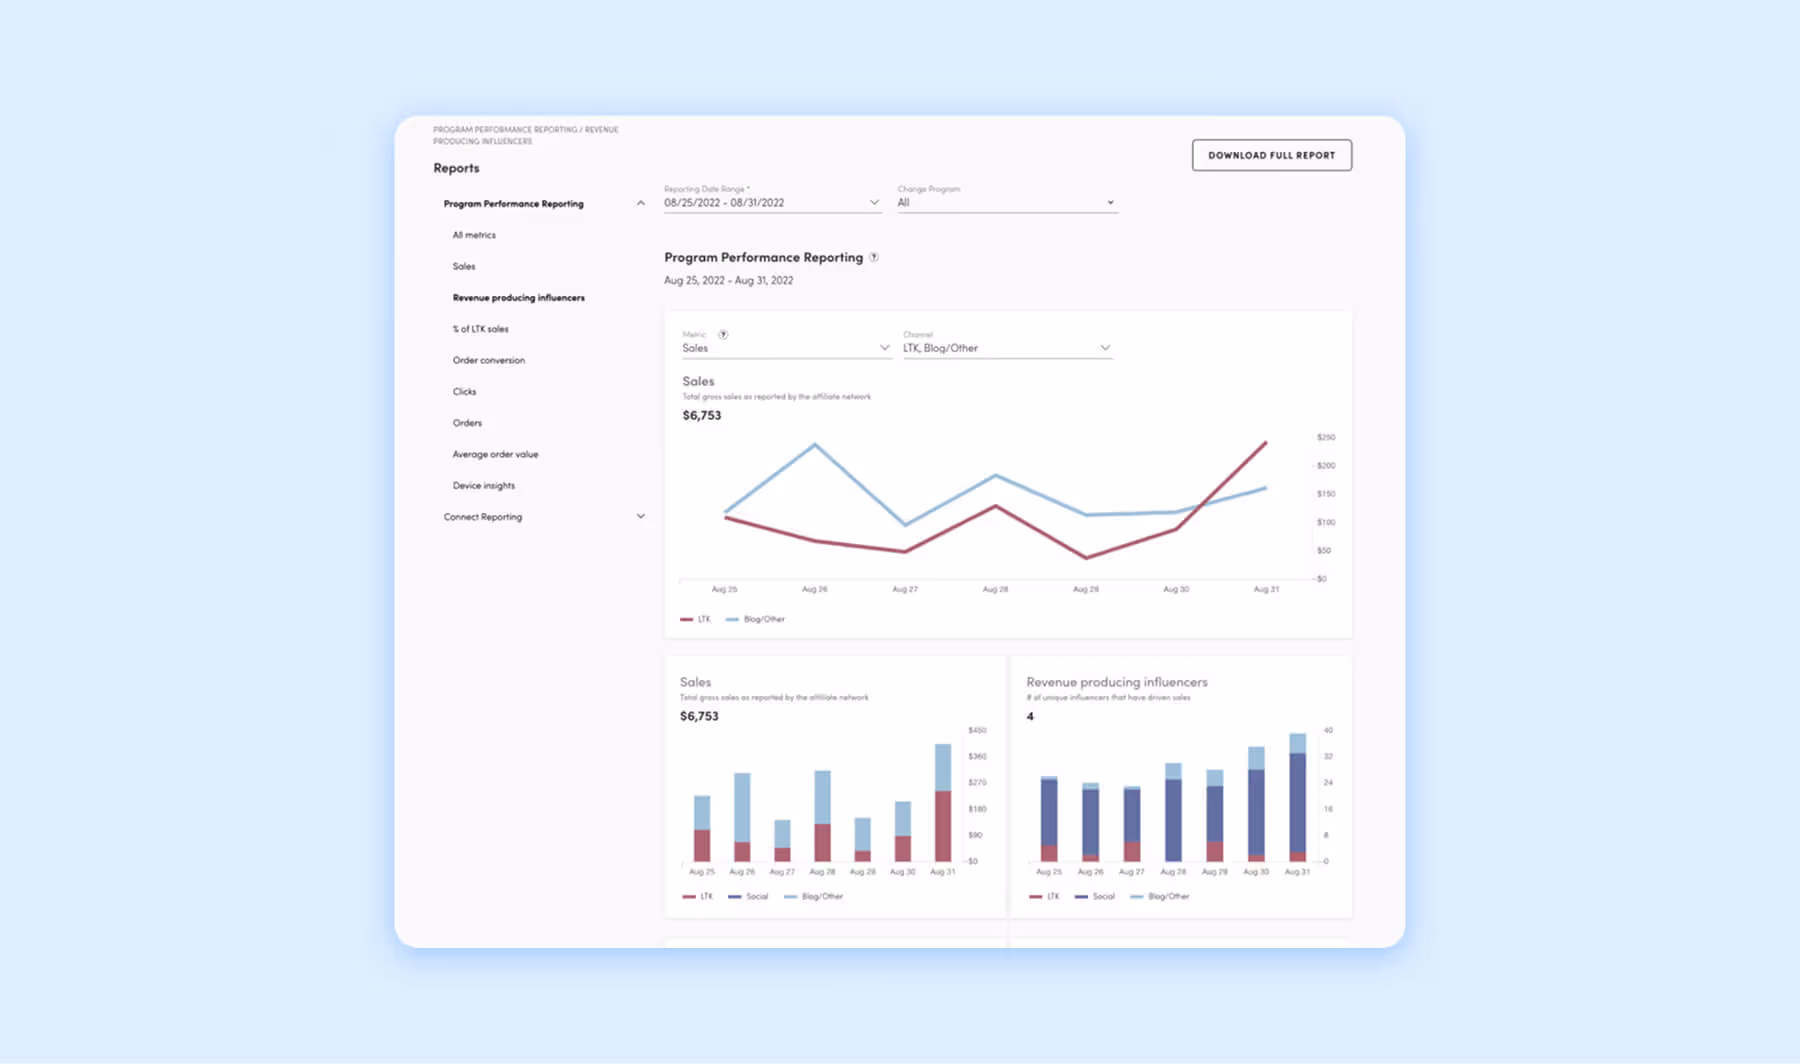Screen dimensions: 1800x1064
Task: Toggle the LTK series in the line chart legend
Action: pyautogui.click(x=697, y=619)
